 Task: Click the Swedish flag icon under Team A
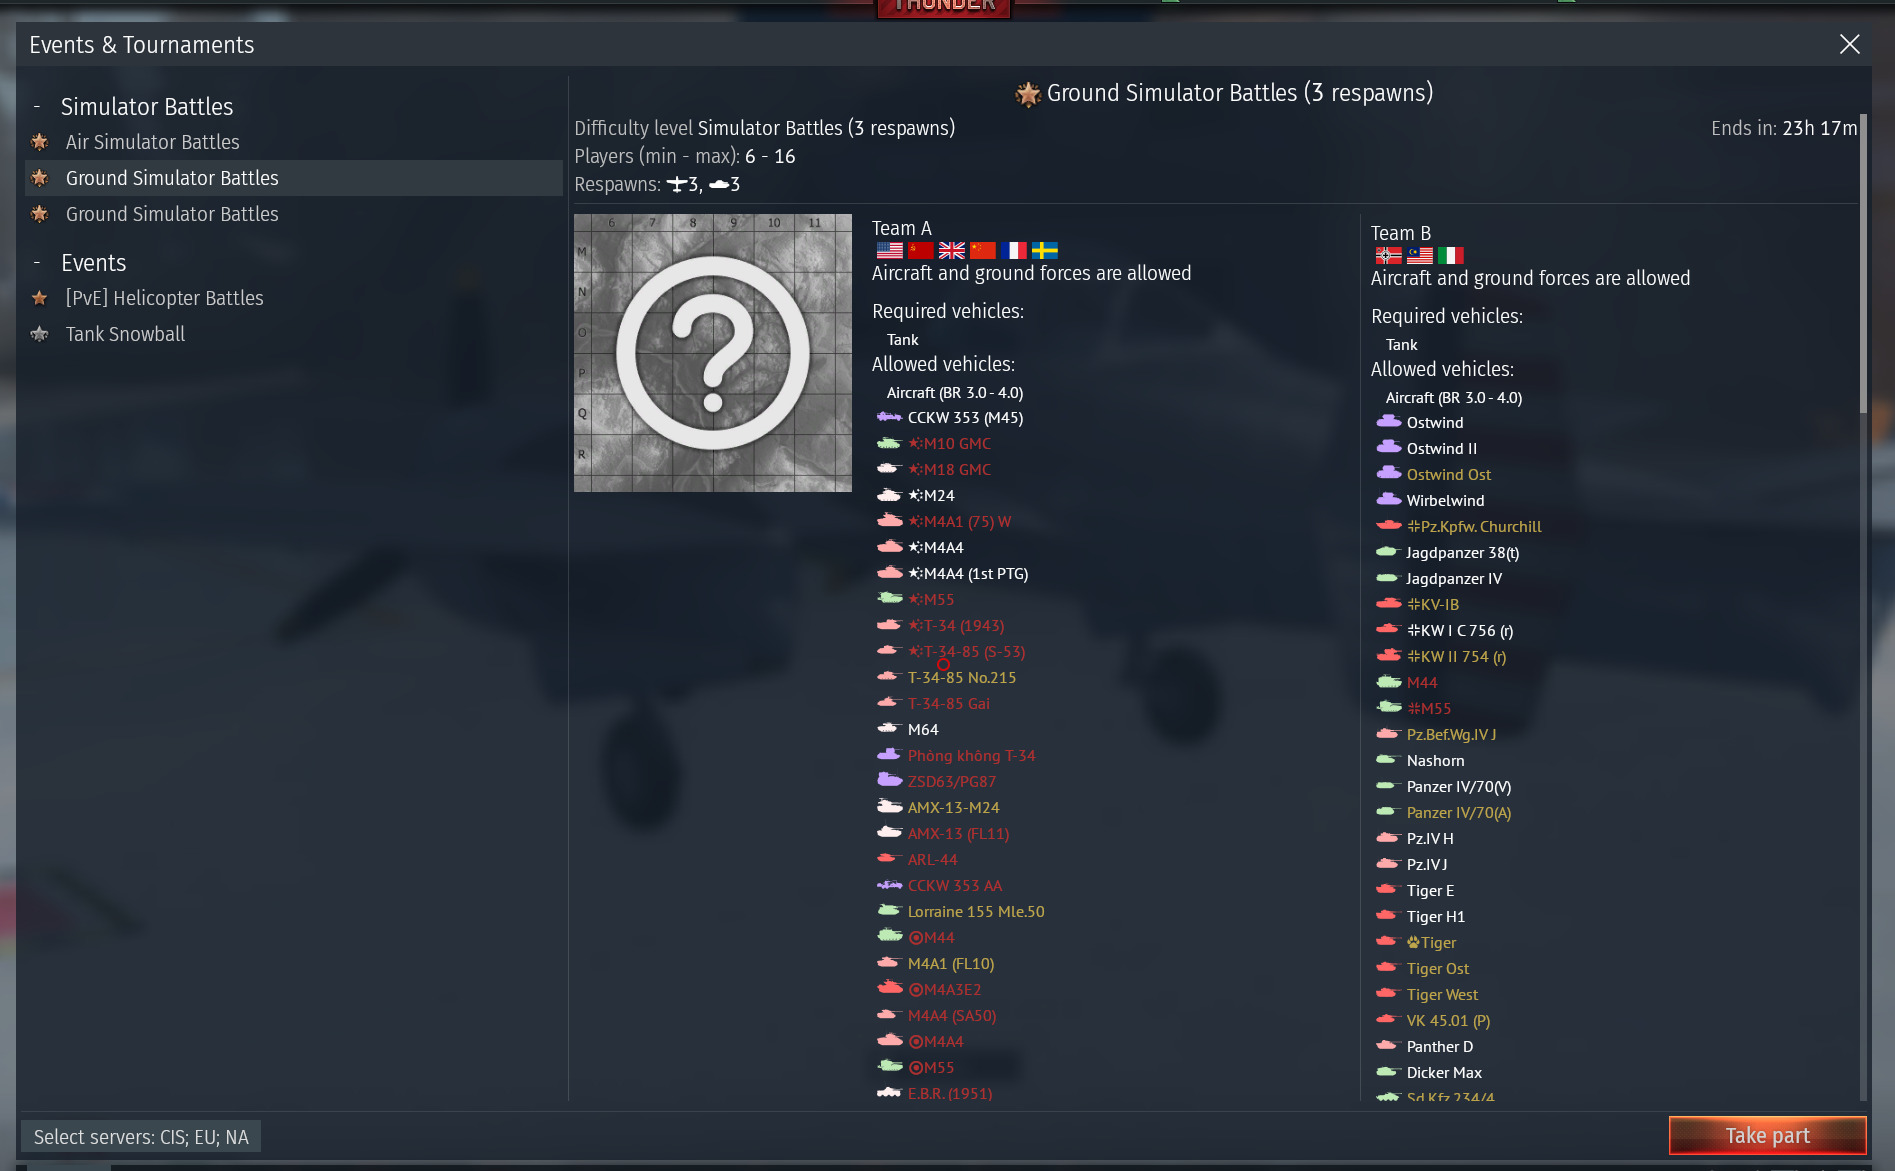1045,250
